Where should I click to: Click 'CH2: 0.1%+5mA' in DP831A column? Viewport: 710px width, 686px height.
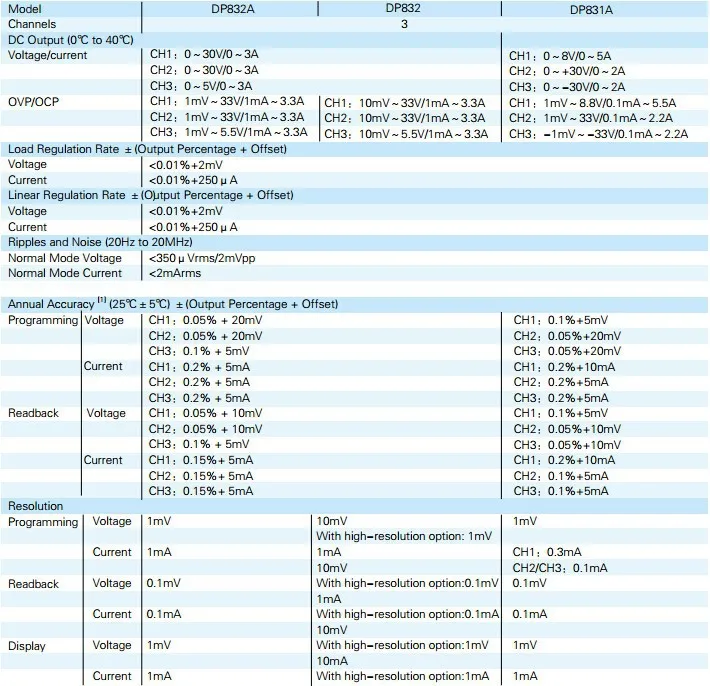(x=561, y=476)
